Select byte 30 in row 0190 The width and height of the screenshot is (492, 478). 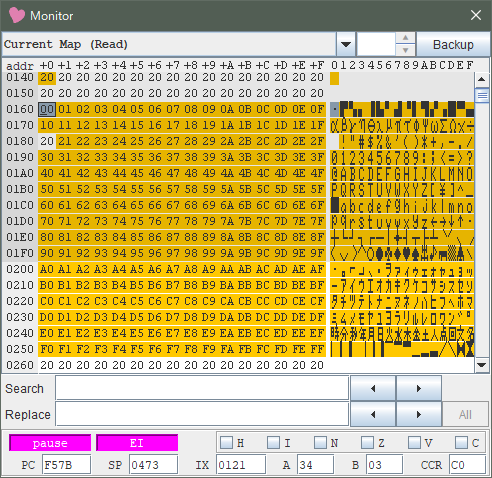pyautogui.click(x=47, y=157)
